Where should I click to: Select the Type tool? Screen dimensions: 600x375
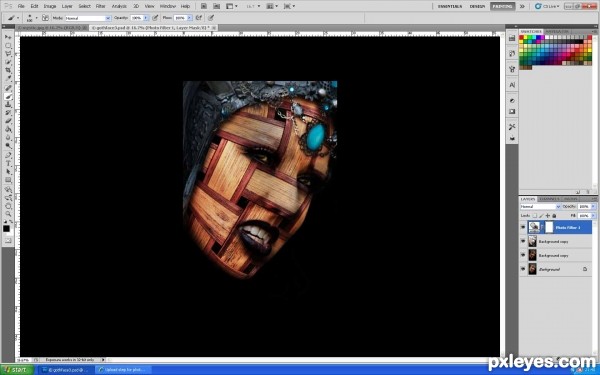(x=8, y=164)
